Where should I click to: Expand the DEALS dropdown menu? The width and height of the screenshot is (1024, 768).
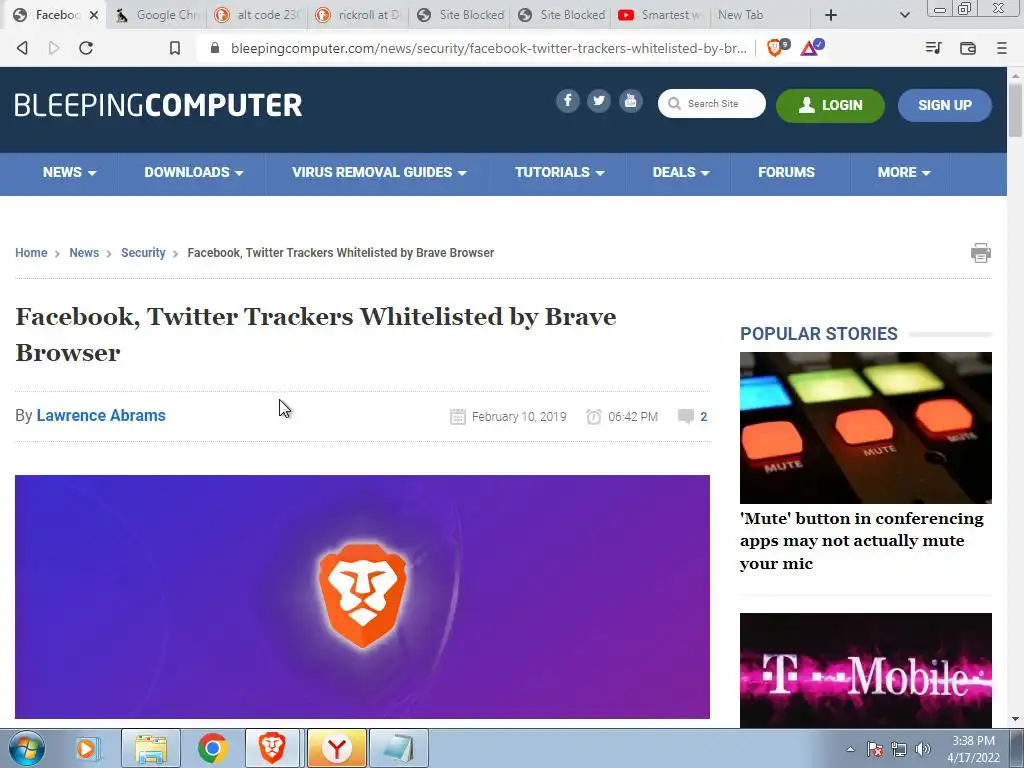(x=680, y=172)
